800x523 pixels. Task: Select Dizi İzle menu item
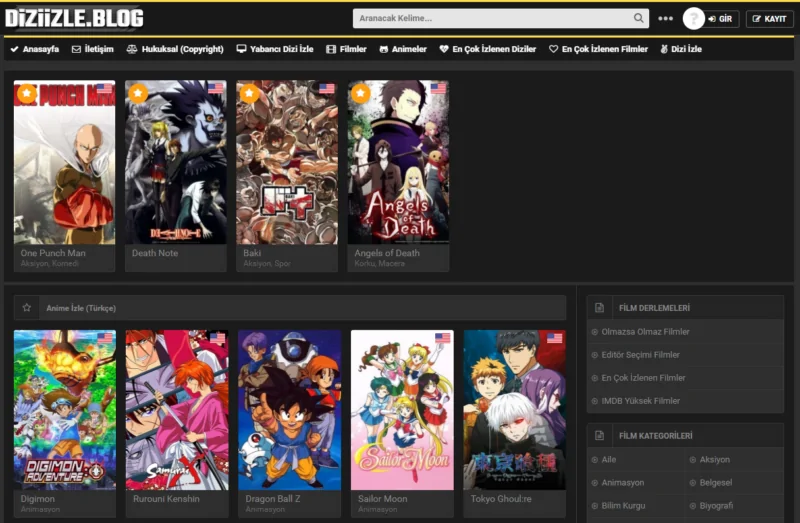(x=681, y=49)
